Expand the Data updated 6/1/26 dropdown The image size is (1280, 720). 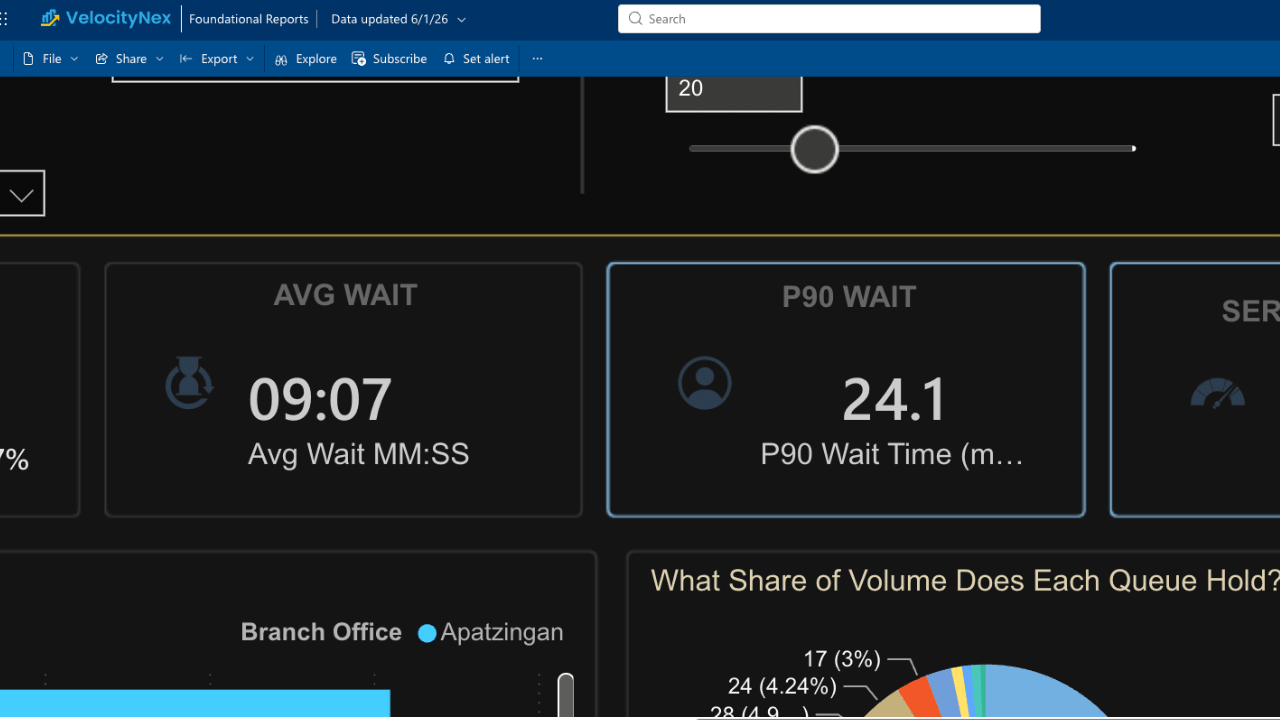point(398,19)
